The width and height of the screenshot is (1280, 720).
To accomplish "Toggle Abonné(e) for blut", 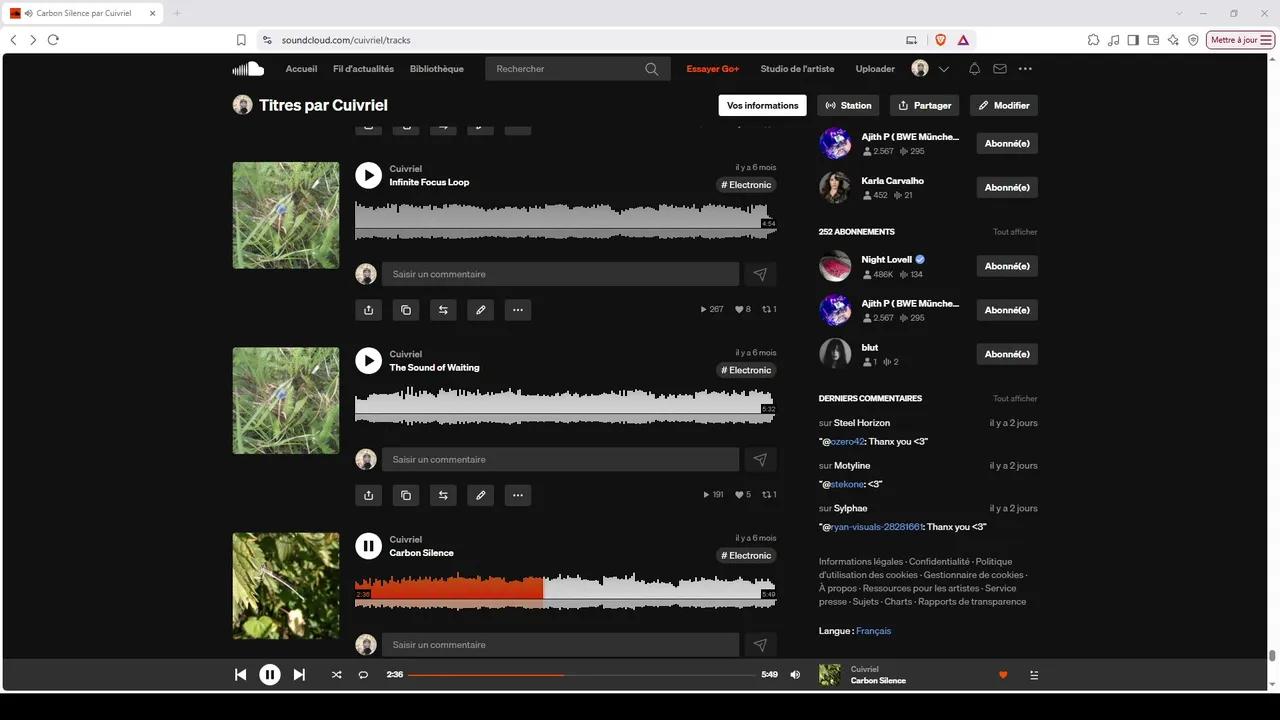I will [1007, 354].
